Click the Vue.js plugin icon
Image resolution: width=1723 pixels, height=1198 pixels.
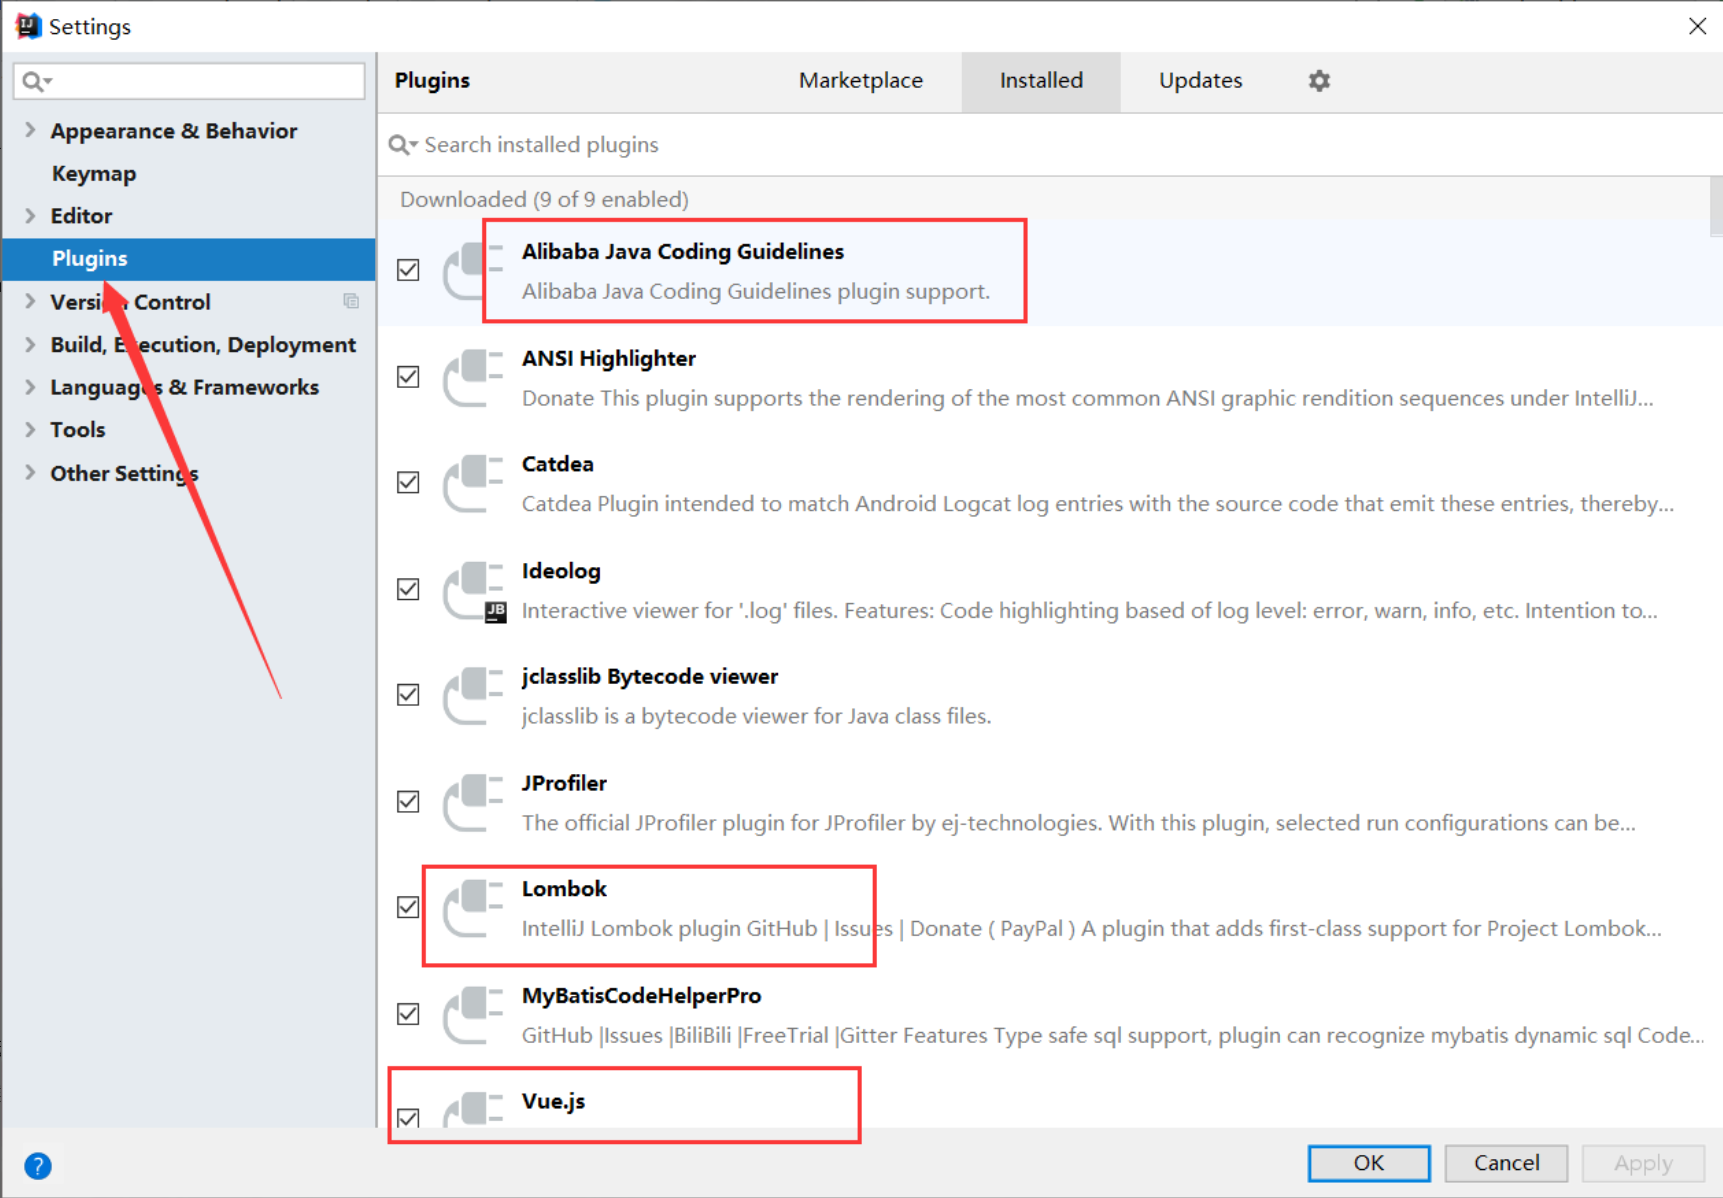[474, 1109]
